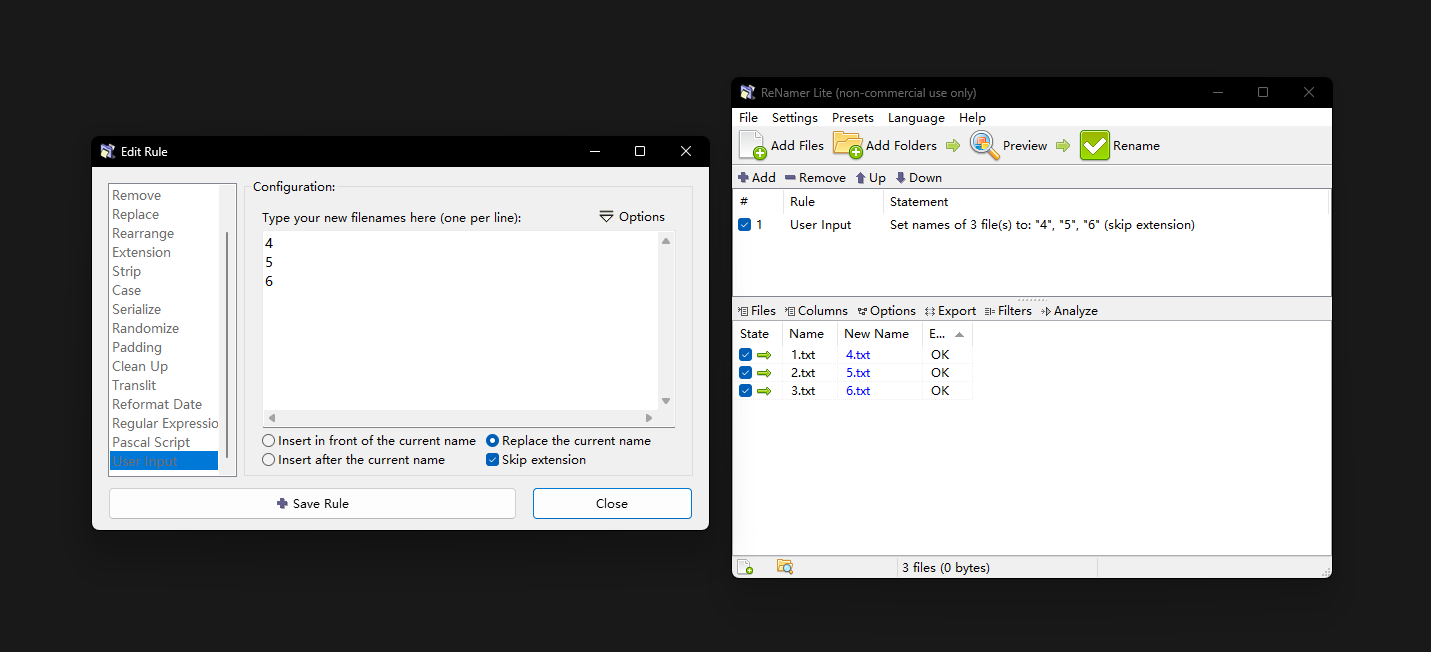Screen dimensions: 1431x652
Task: Click the State column header
Action: pos(755,334)
